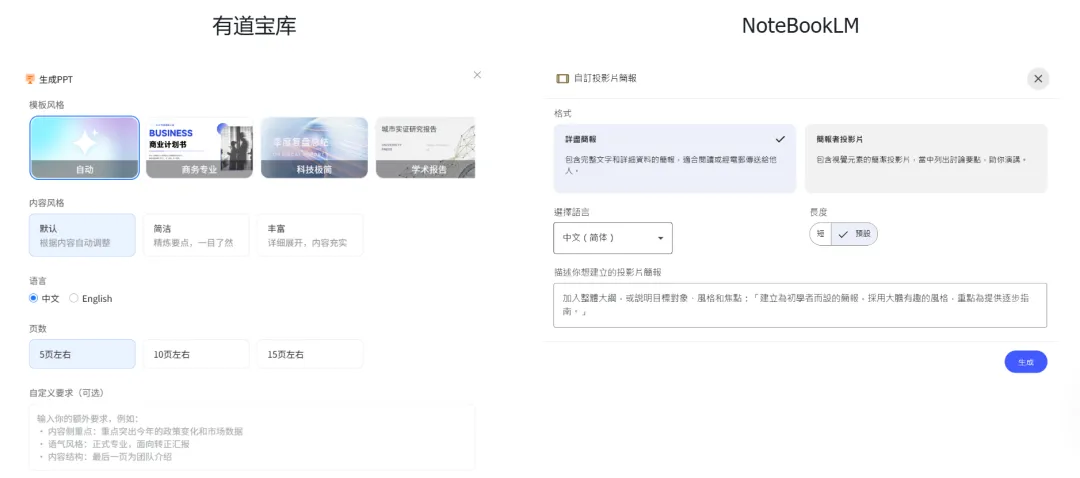This screenshot has width=1080, height=478.
Task: Click the 選擇語言 label
Action: (x=572, y=212)
